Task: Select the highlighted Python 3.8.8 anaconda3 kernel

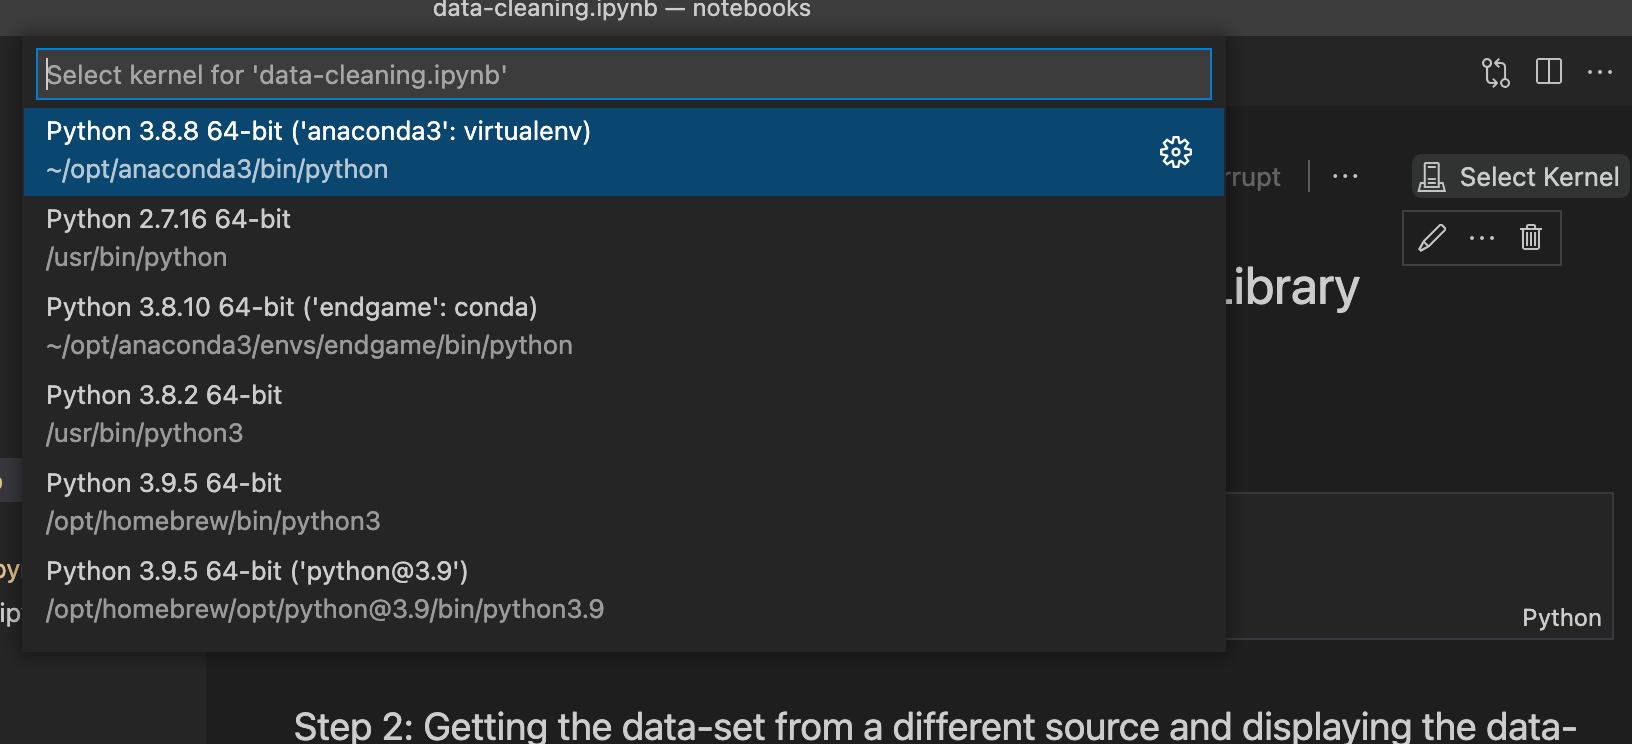Action: (400, 150)
